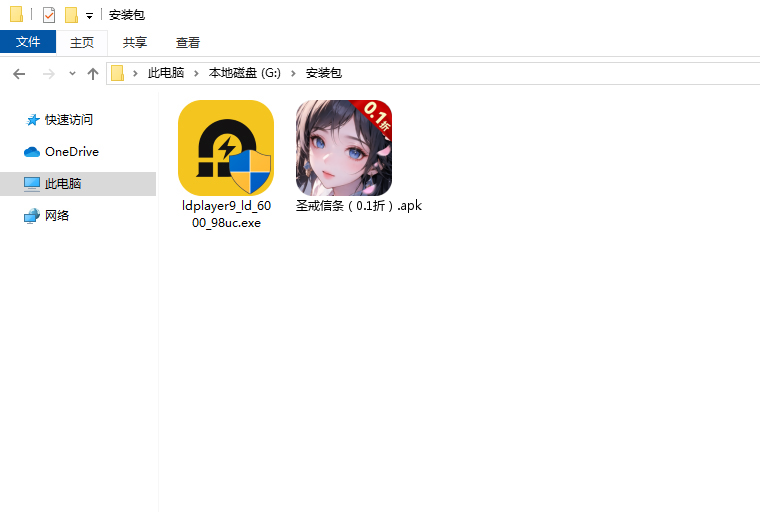Open OneDrive in the sidebar
Viewport: 760px width, 512px height.
click(x=71, y=151)
